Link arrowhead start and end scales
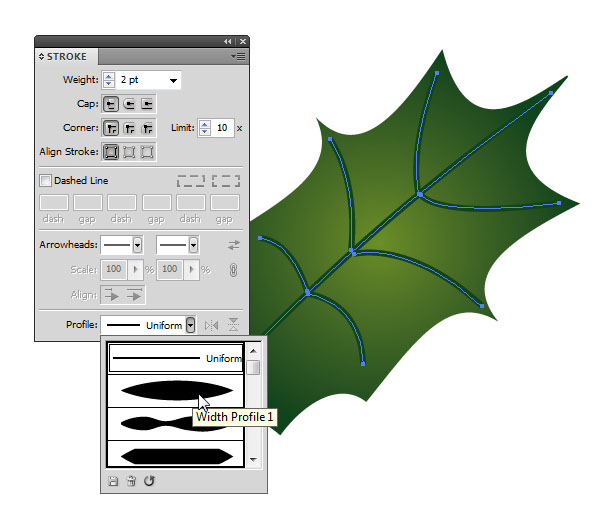Image resolution: width=600 pixels, height=521 pixels. [x=233, y=270]
